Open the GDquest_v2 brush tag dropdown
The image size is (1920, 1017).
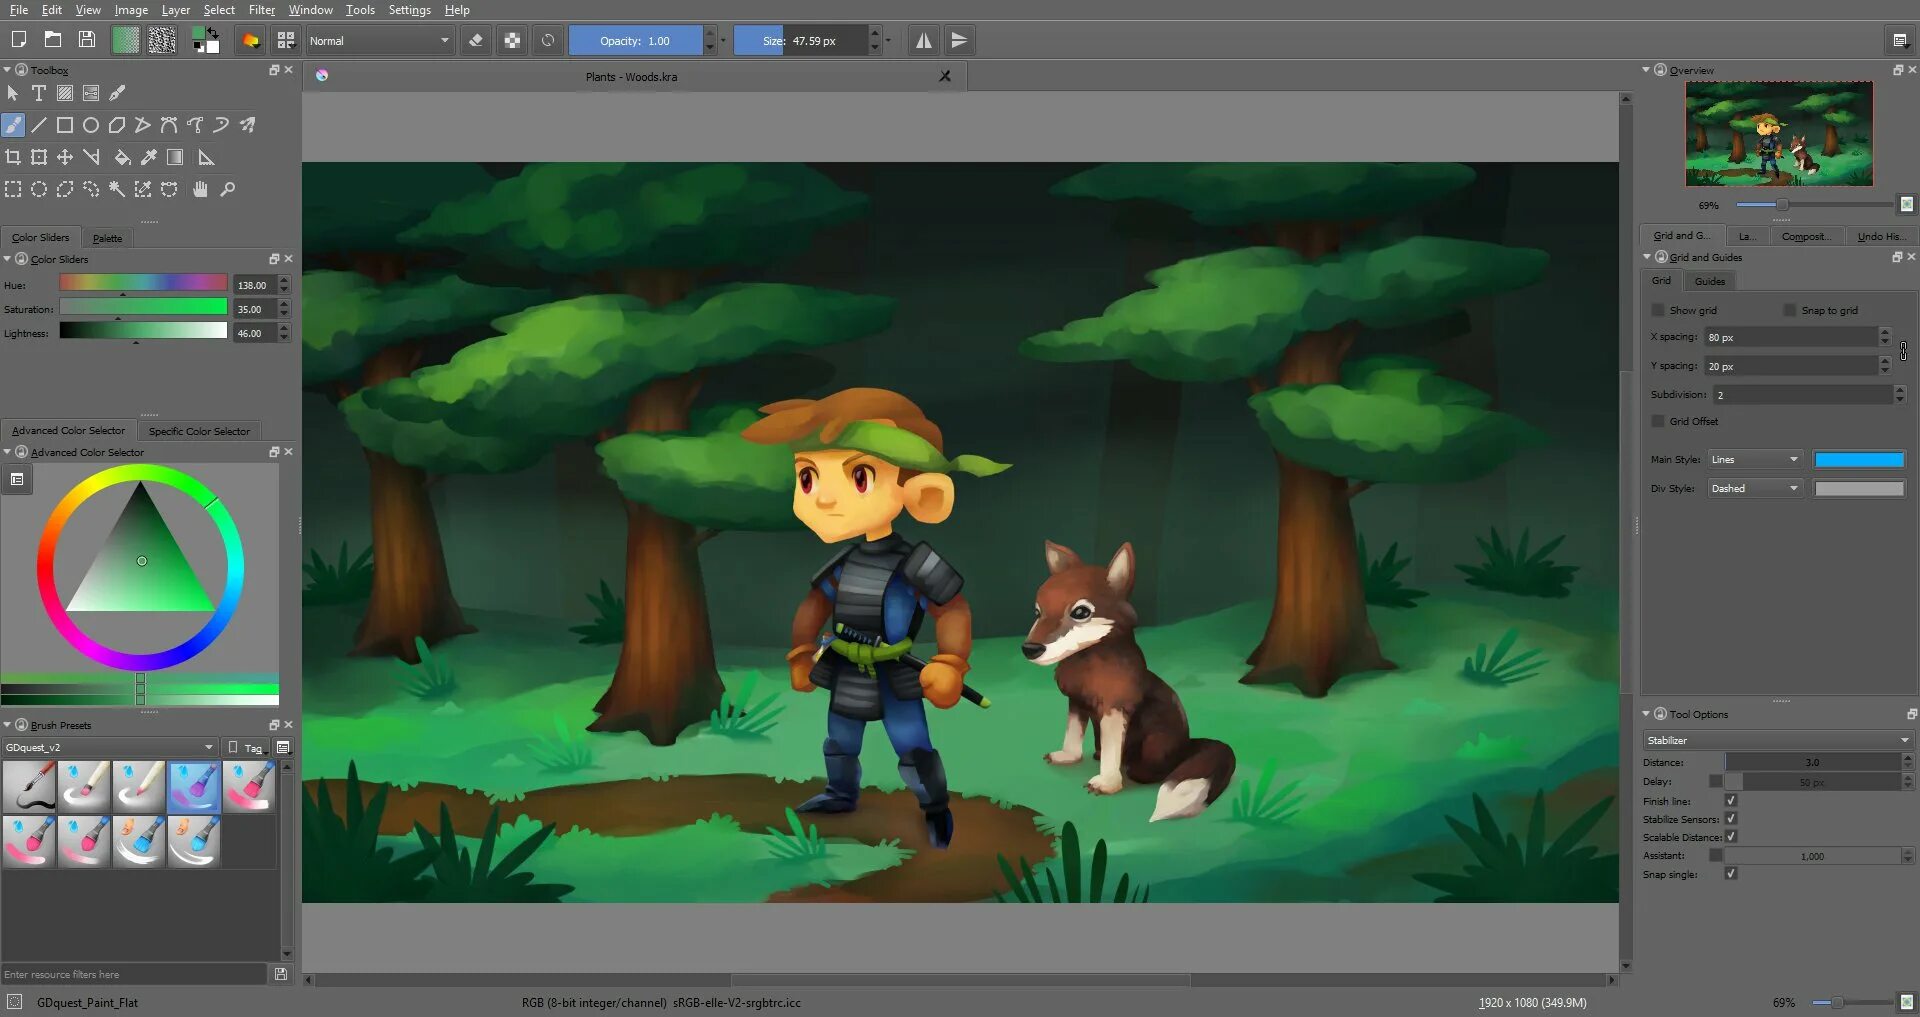109,747
